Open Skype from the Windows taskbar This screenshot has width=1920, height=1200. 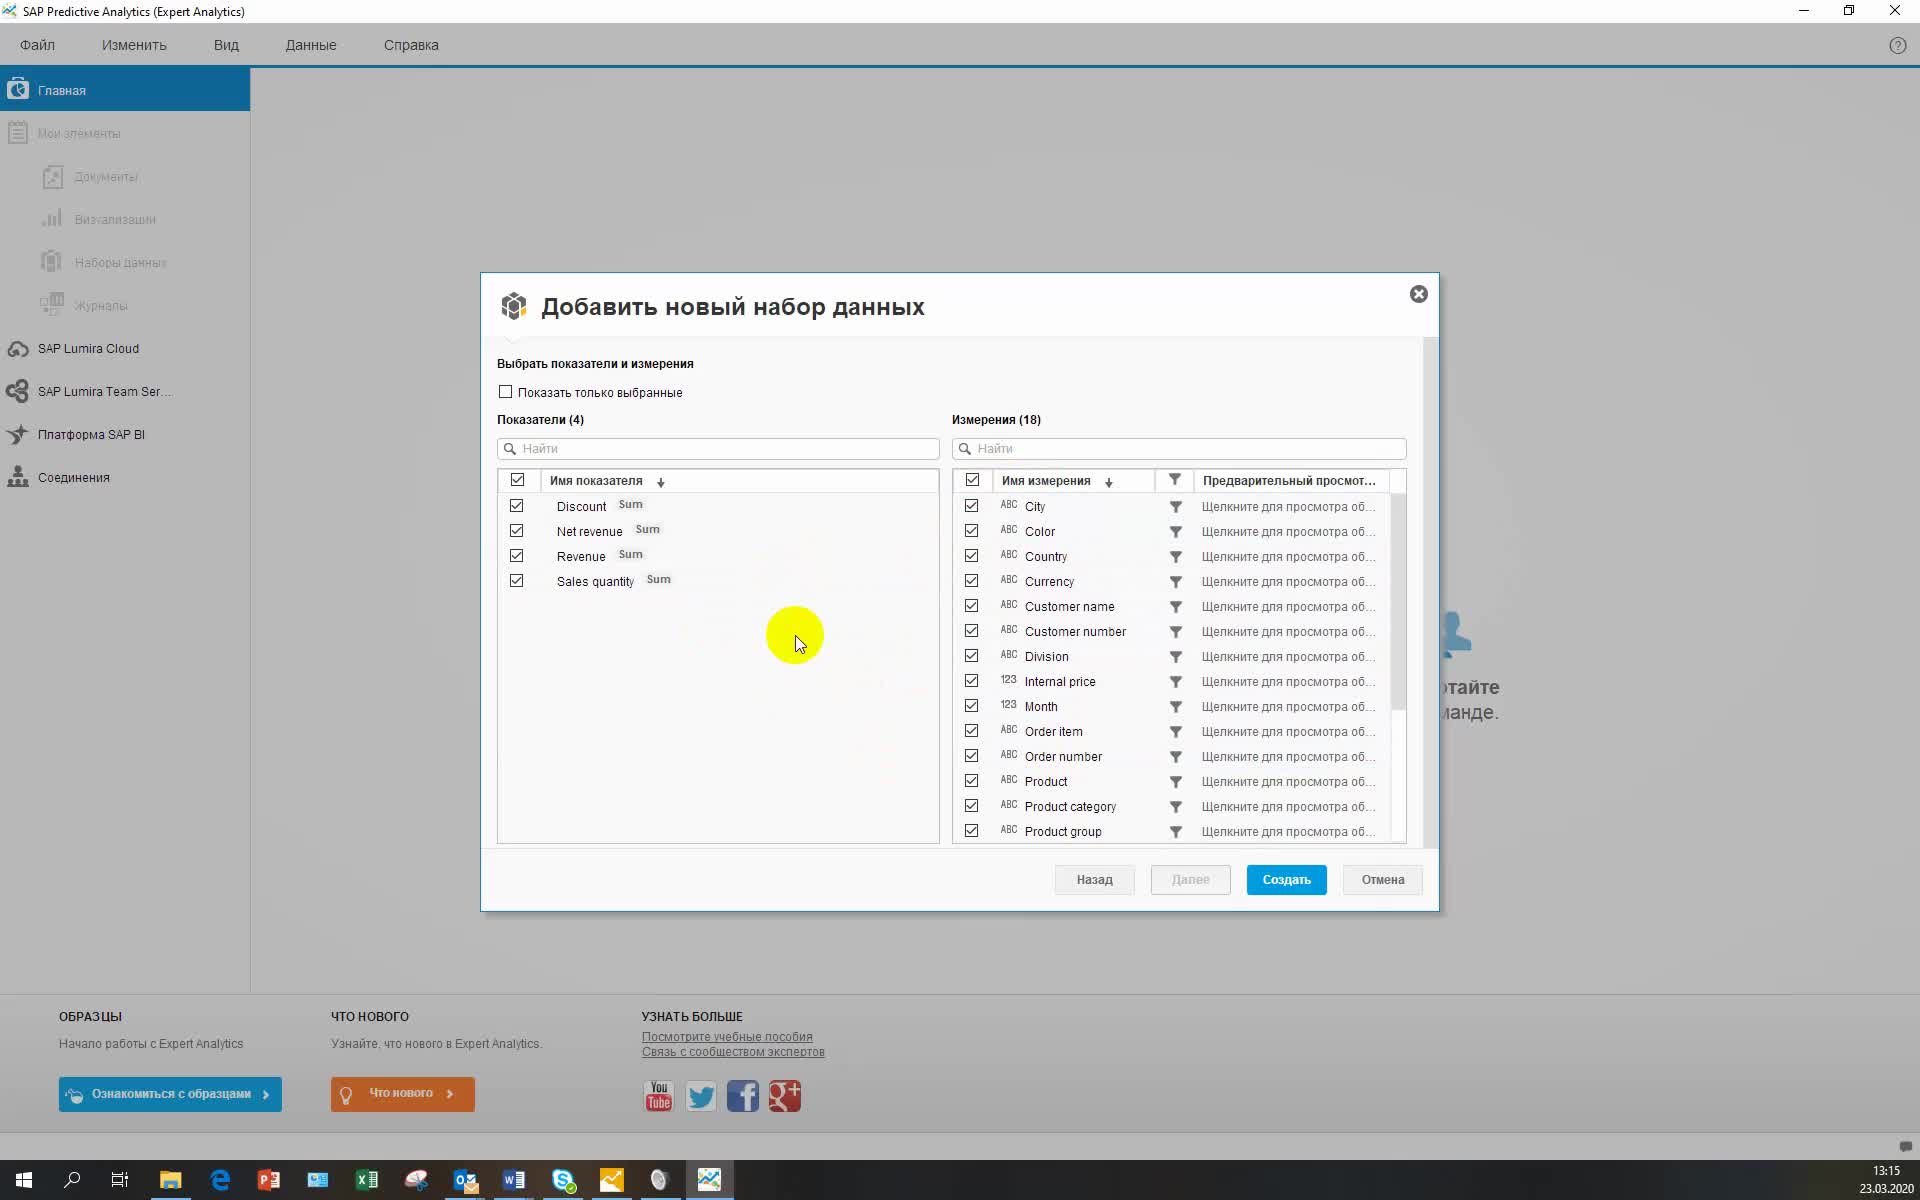pos(563,1180)
